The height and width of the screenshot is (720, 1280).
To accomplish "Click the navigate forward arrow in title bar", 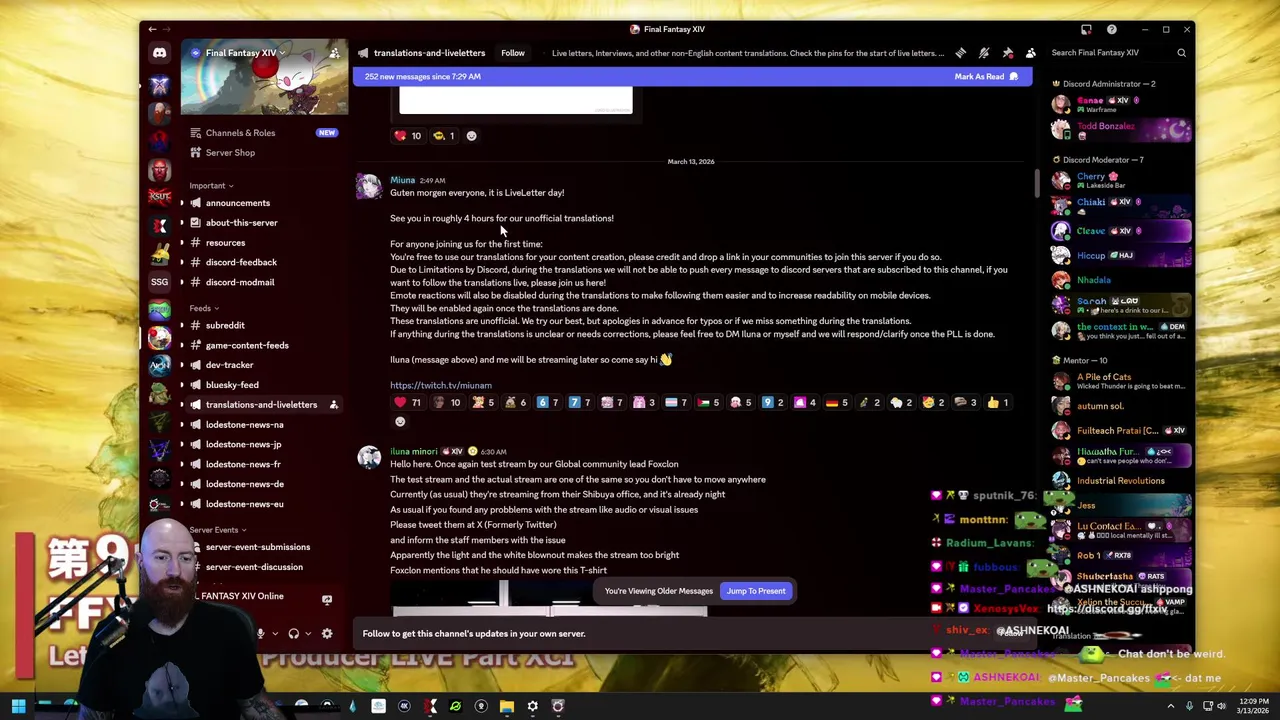I will (167, 29).
